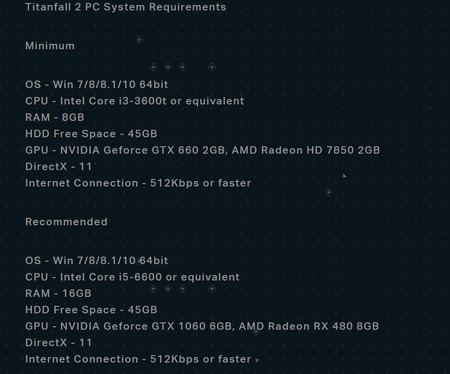Click the OS line under Minimum
450x374 pixels.
(x=97, y=84)
